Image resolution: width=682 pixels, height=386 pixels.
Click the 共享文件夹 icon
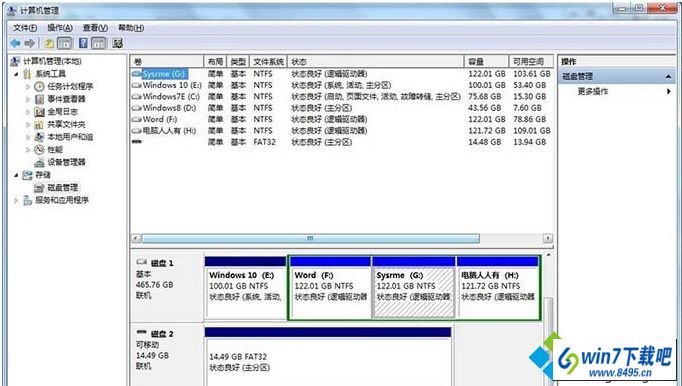(40, 124)
